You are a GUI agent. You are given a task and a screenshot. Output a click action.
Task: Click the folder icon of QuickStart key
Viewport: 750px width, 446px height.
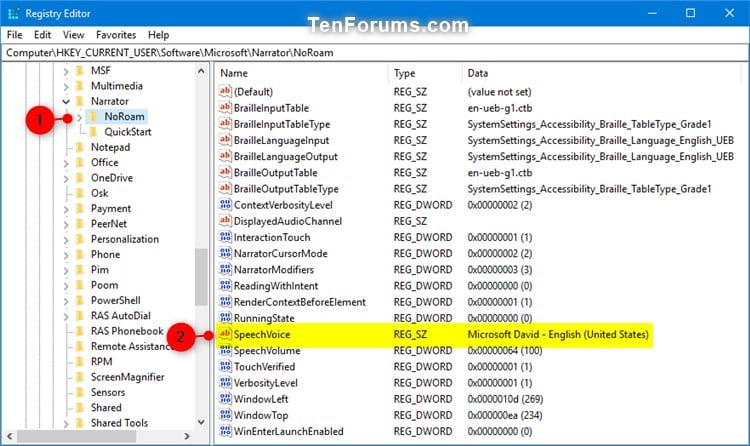click(x=94, y=132)
